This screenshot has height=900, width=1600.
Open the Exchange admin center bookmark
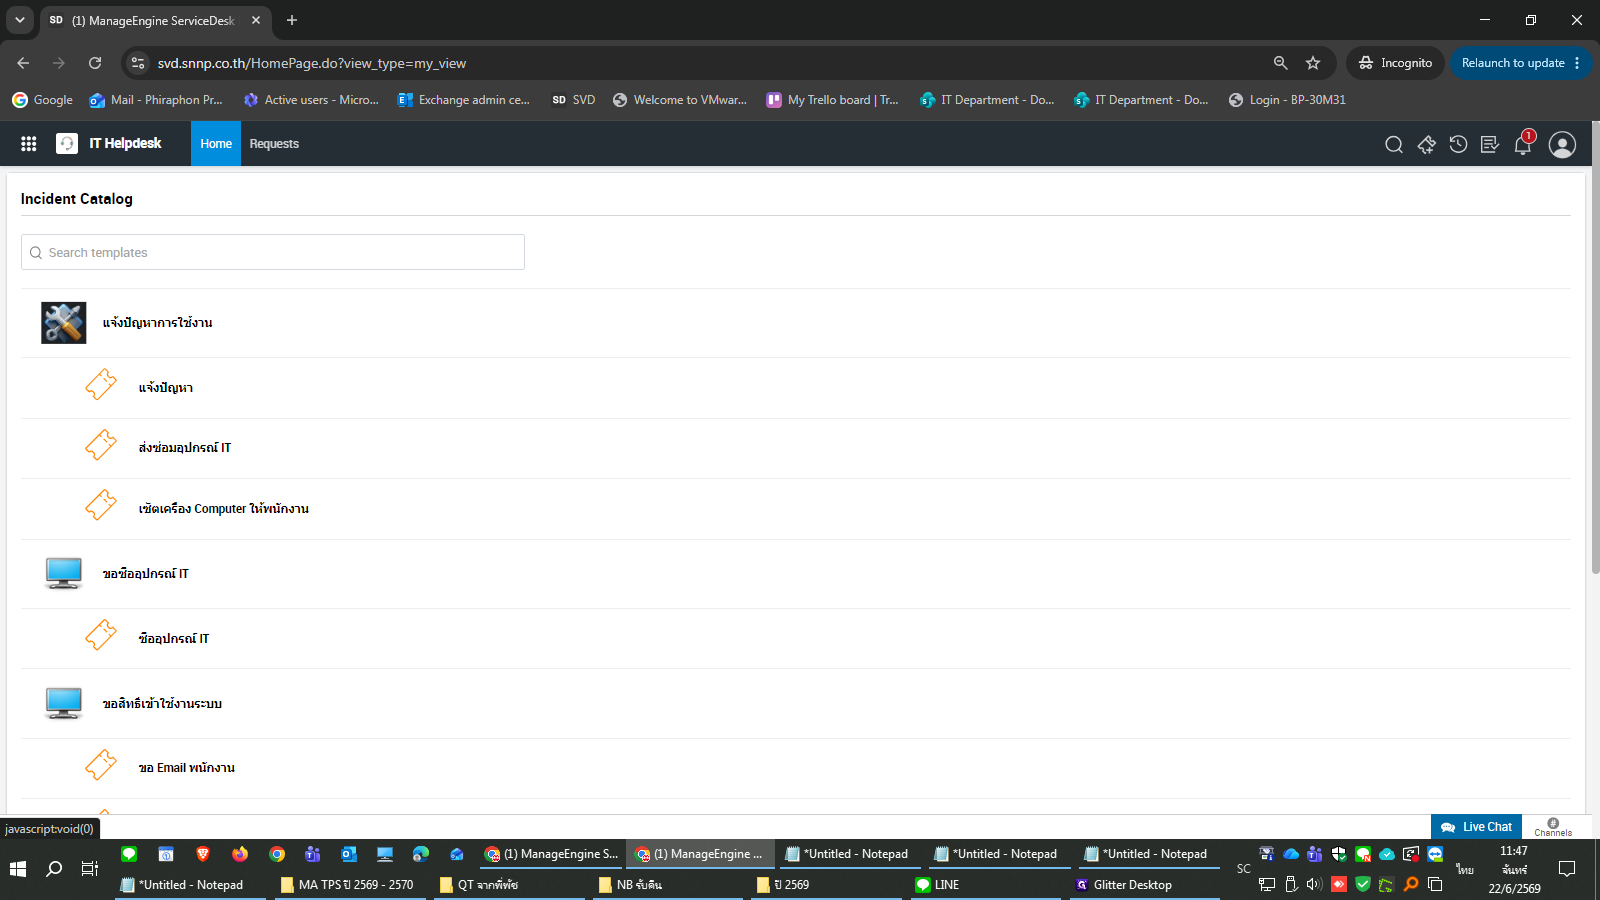(464, 100)
